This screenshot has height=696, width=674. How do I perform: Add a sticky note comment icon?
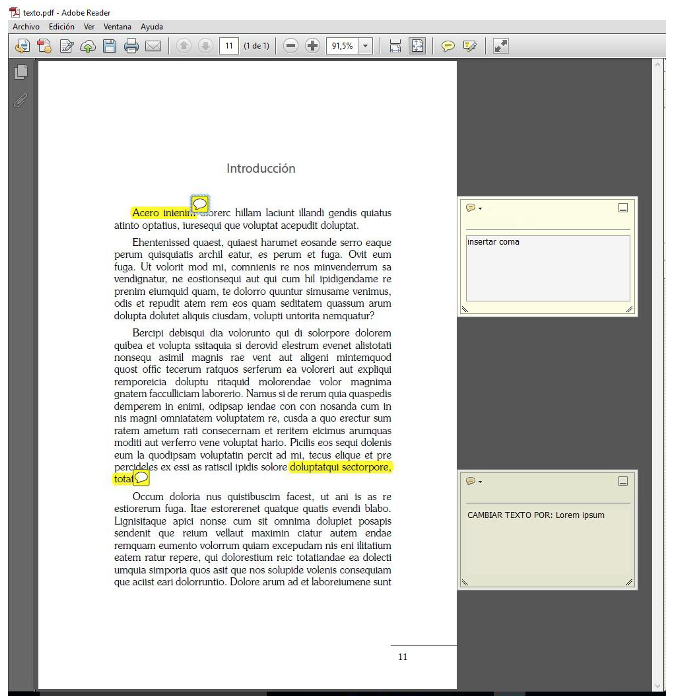[448, 46]
